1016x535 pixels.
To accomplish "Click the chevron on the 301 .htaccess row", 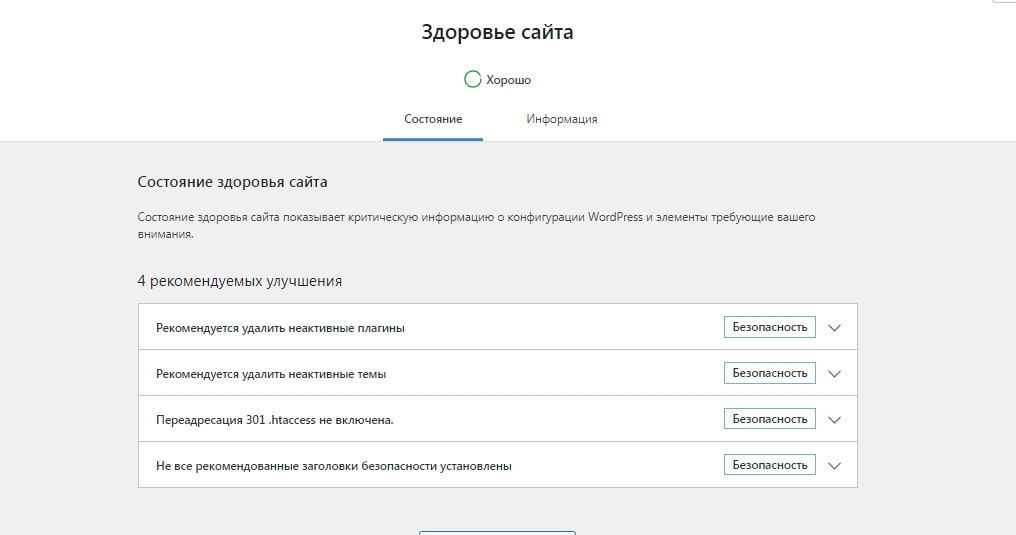I will tap(836, 419).
